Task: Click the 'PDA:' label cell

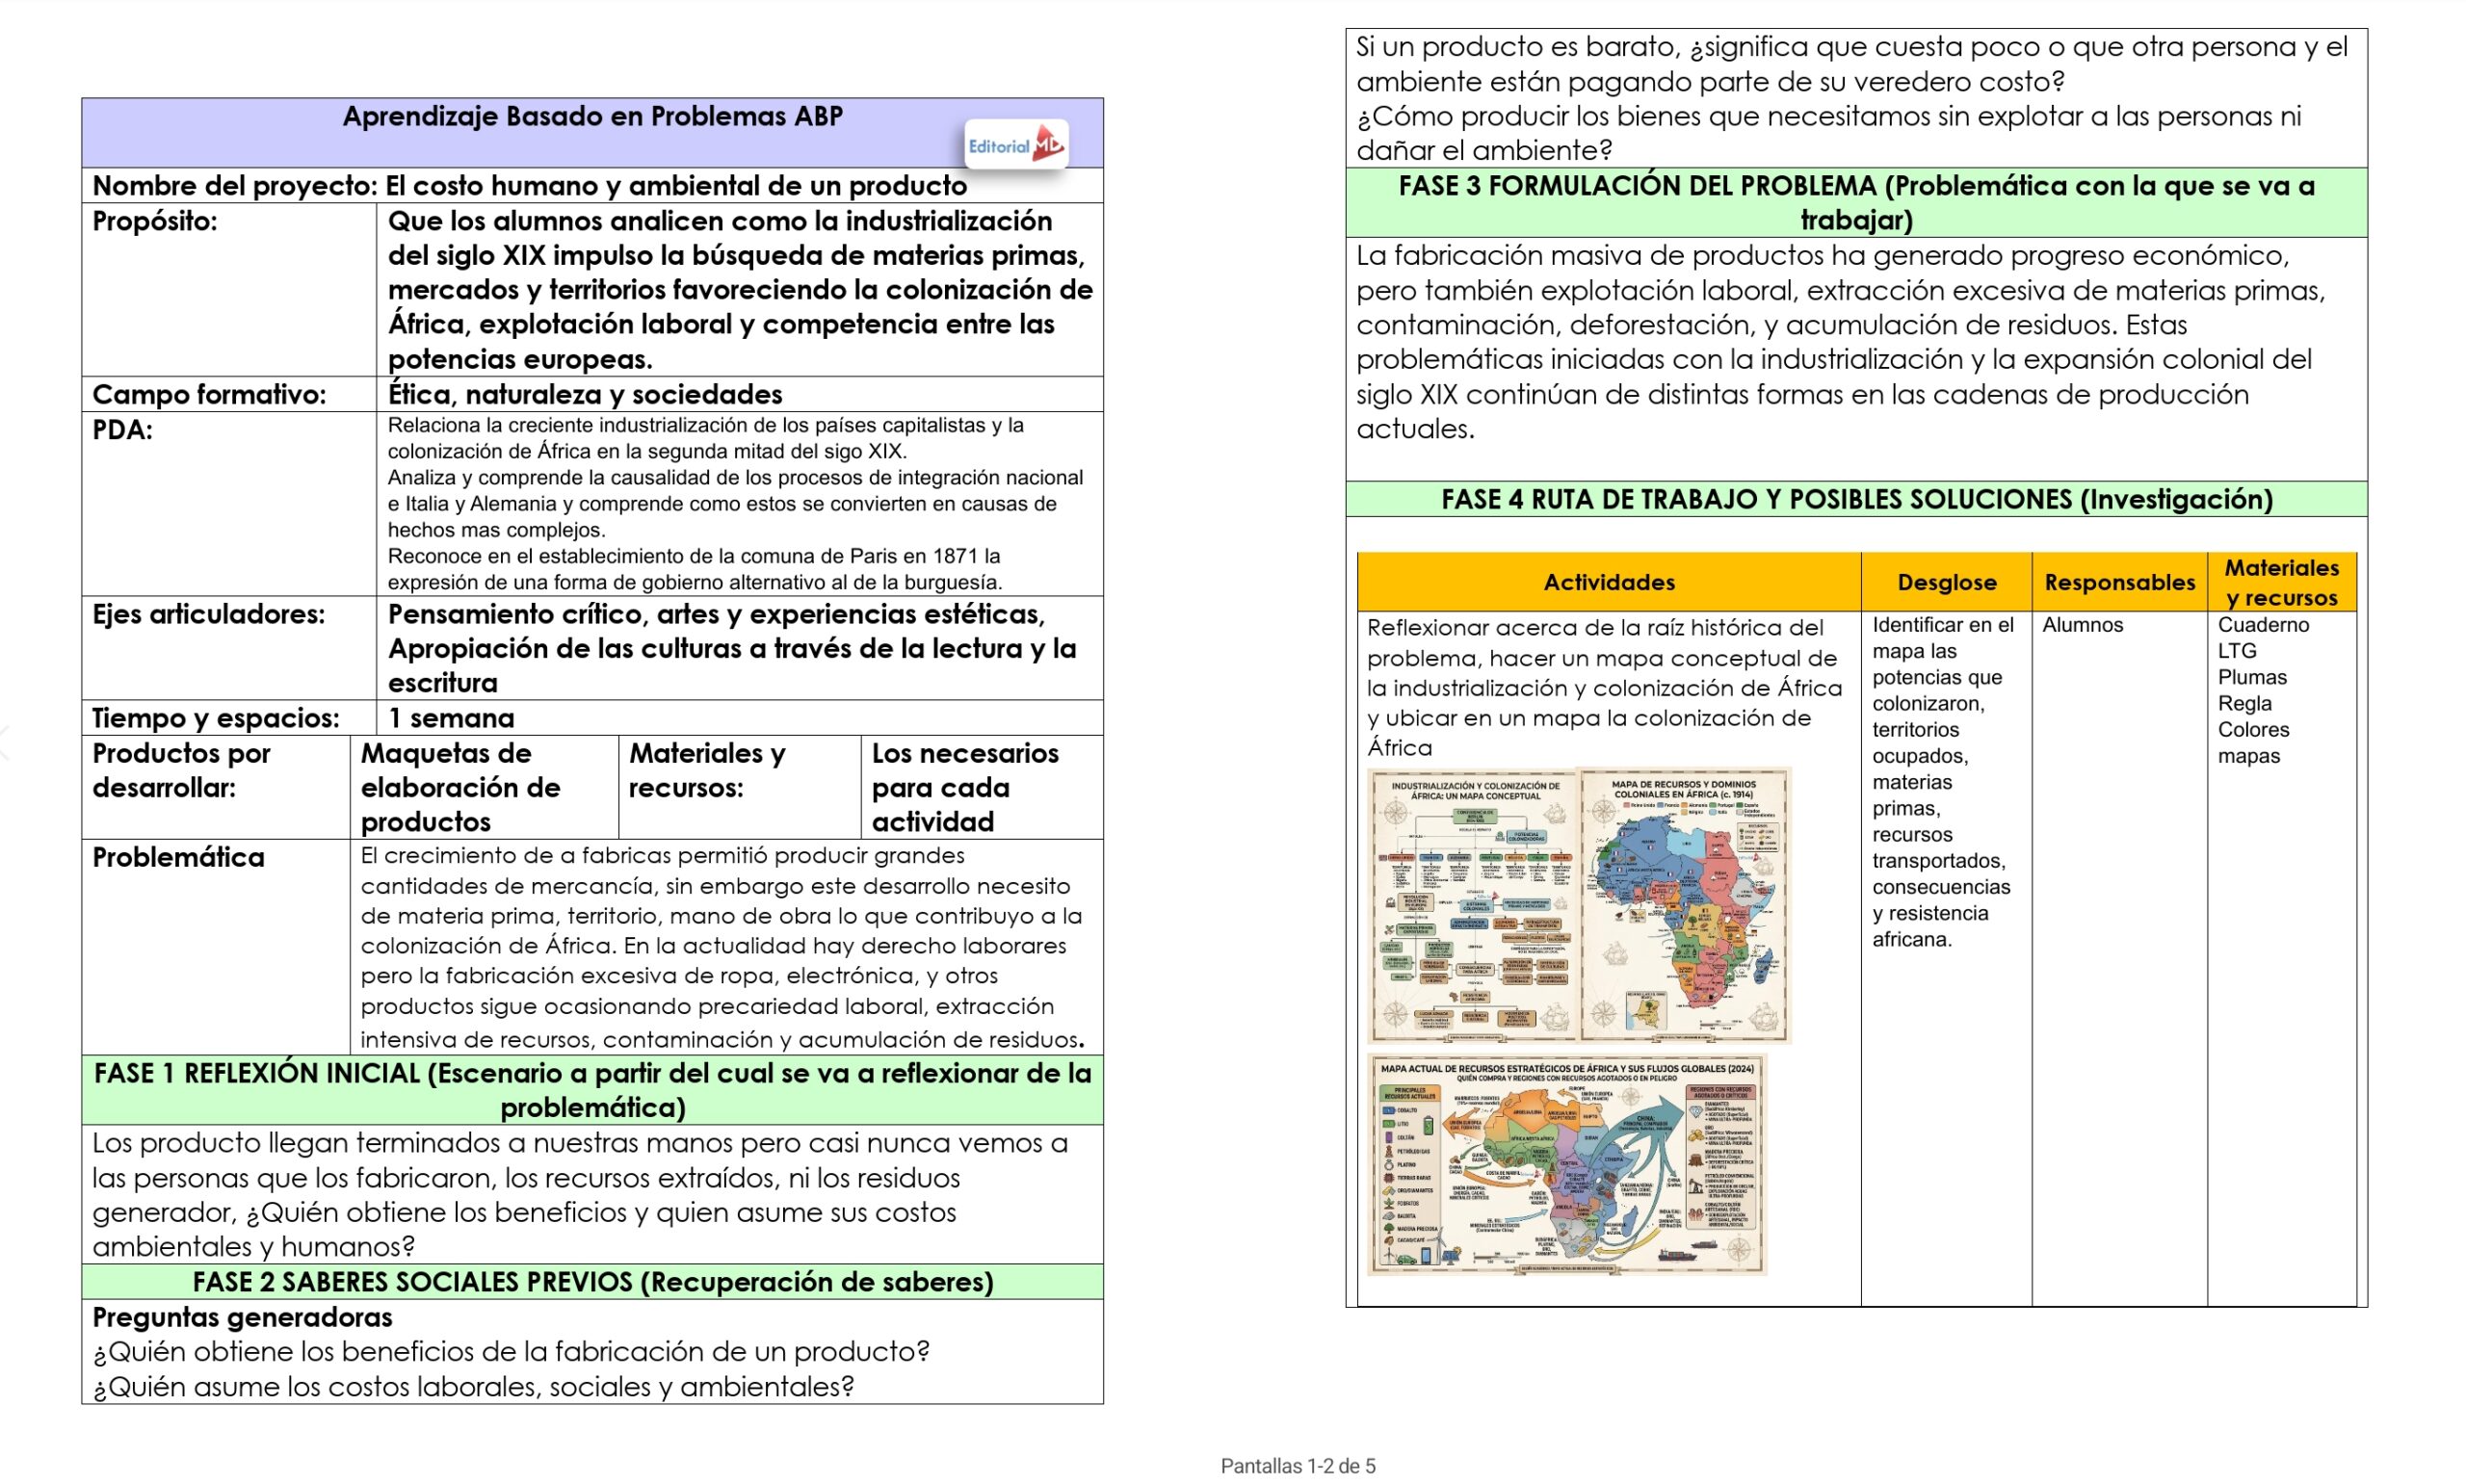Action: coord(229,503)
